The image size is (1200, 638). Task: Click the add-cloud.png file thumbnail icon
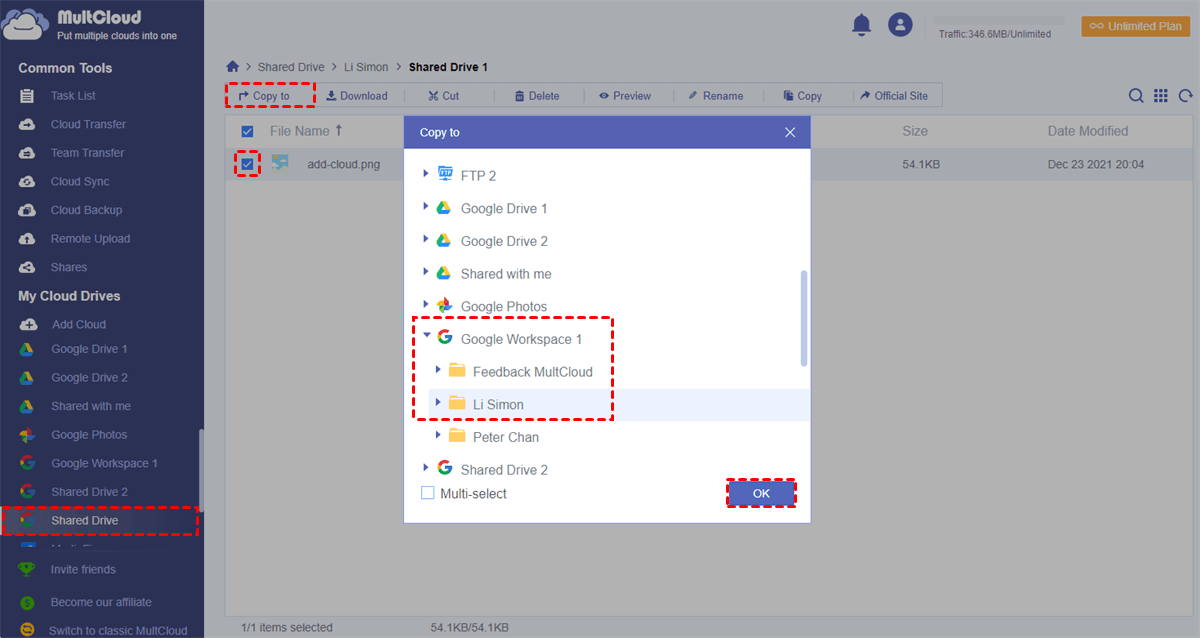(281, 163)
